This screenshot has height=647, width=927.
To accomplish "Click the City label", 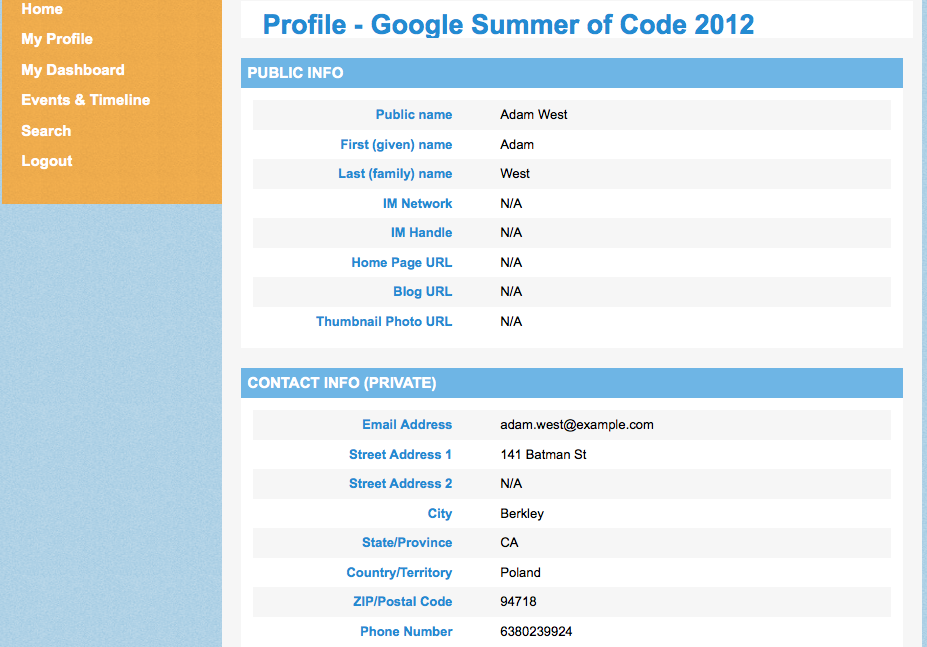I will 440,513.
